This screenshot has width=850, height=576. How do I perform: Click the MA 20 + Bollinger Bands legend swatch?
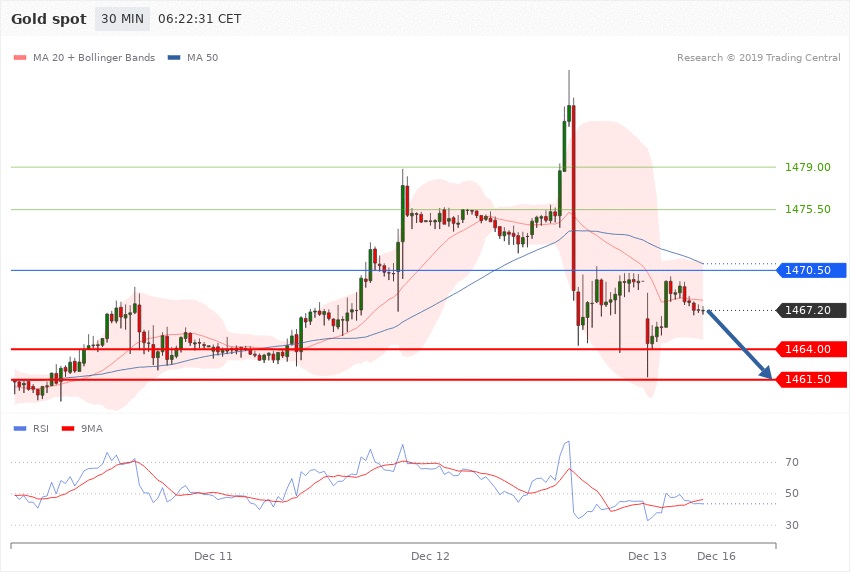[20, 58]
